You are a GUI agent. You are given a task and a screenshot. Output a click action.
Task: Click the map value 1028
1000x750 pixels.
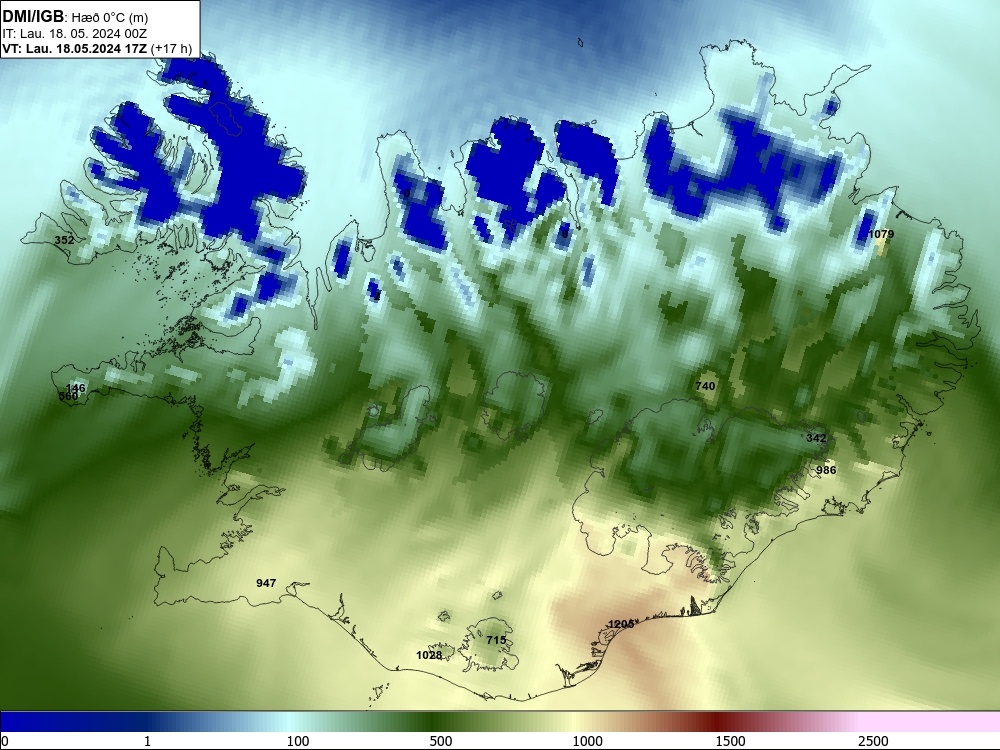(x=429, y=655)
